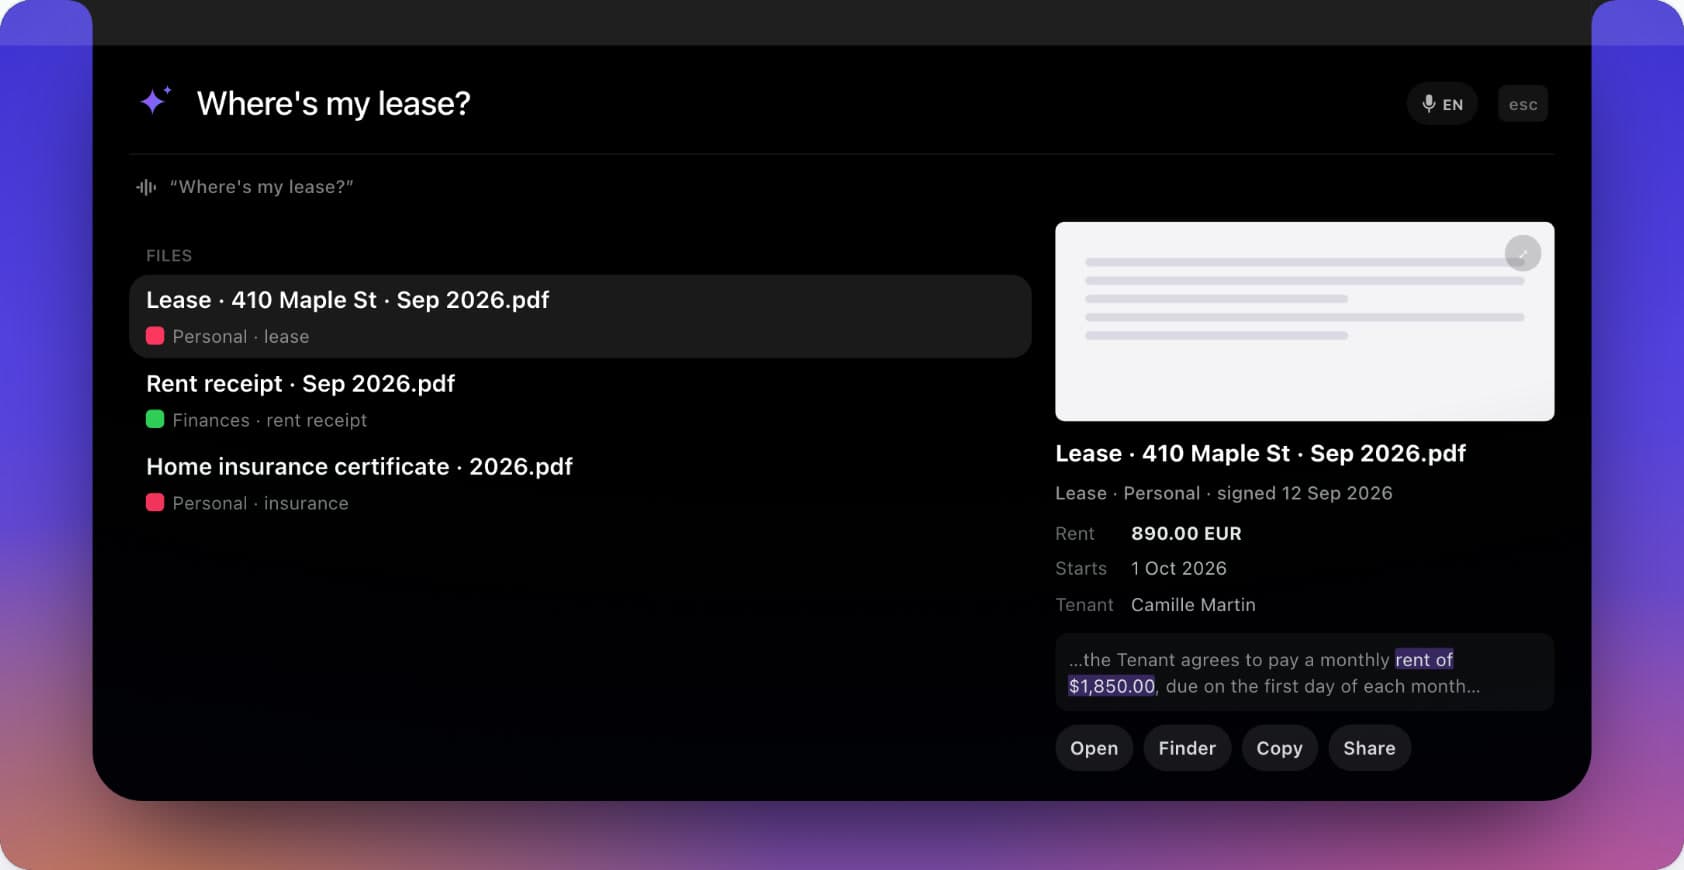
Task: Click the Copy action button
Action: [1279, 748]
